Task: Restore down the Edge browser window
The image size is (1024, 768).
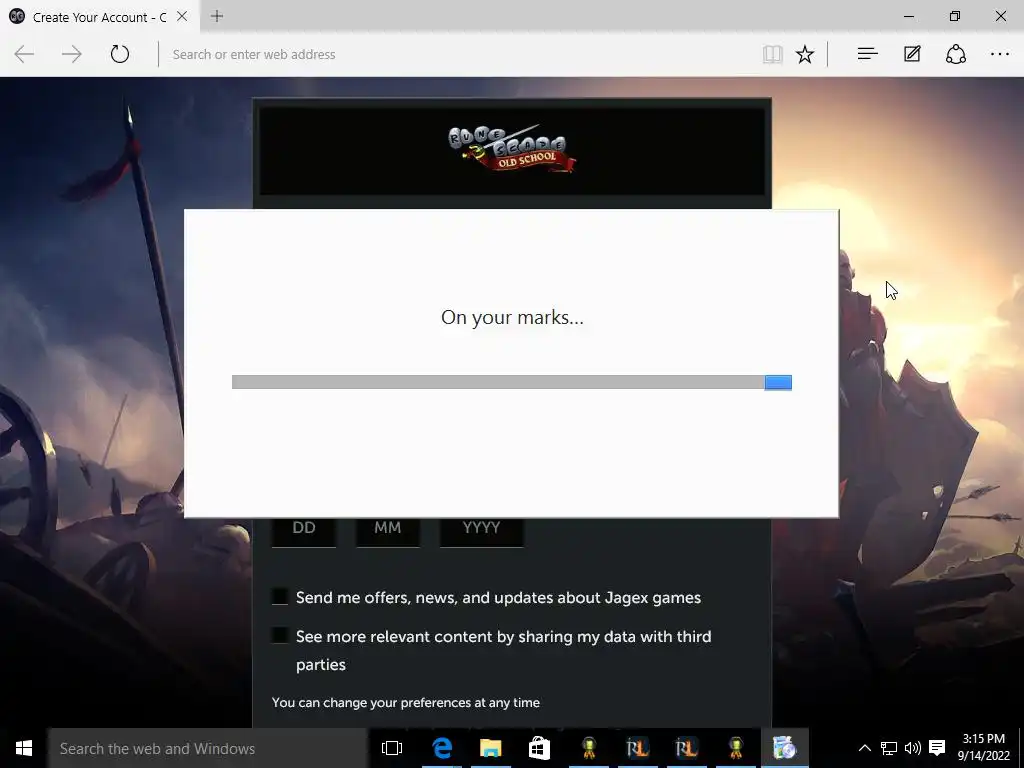Action: [955, 16]
